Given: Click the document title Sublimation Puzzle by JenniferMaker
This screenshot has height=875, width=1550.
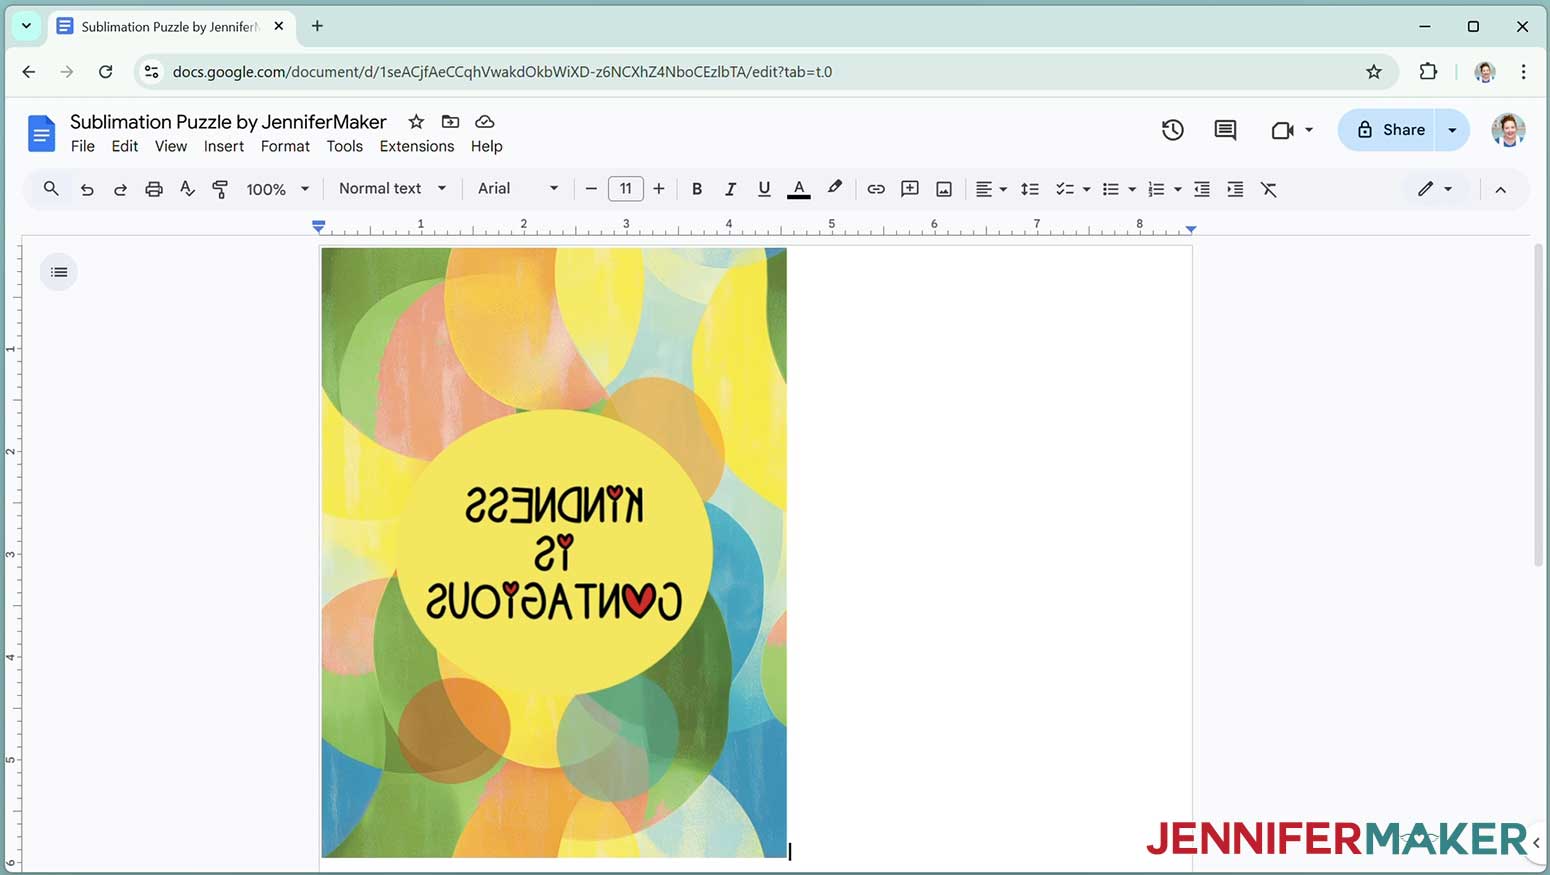Looking at the screenshot, I should click(x=228, y=122).
